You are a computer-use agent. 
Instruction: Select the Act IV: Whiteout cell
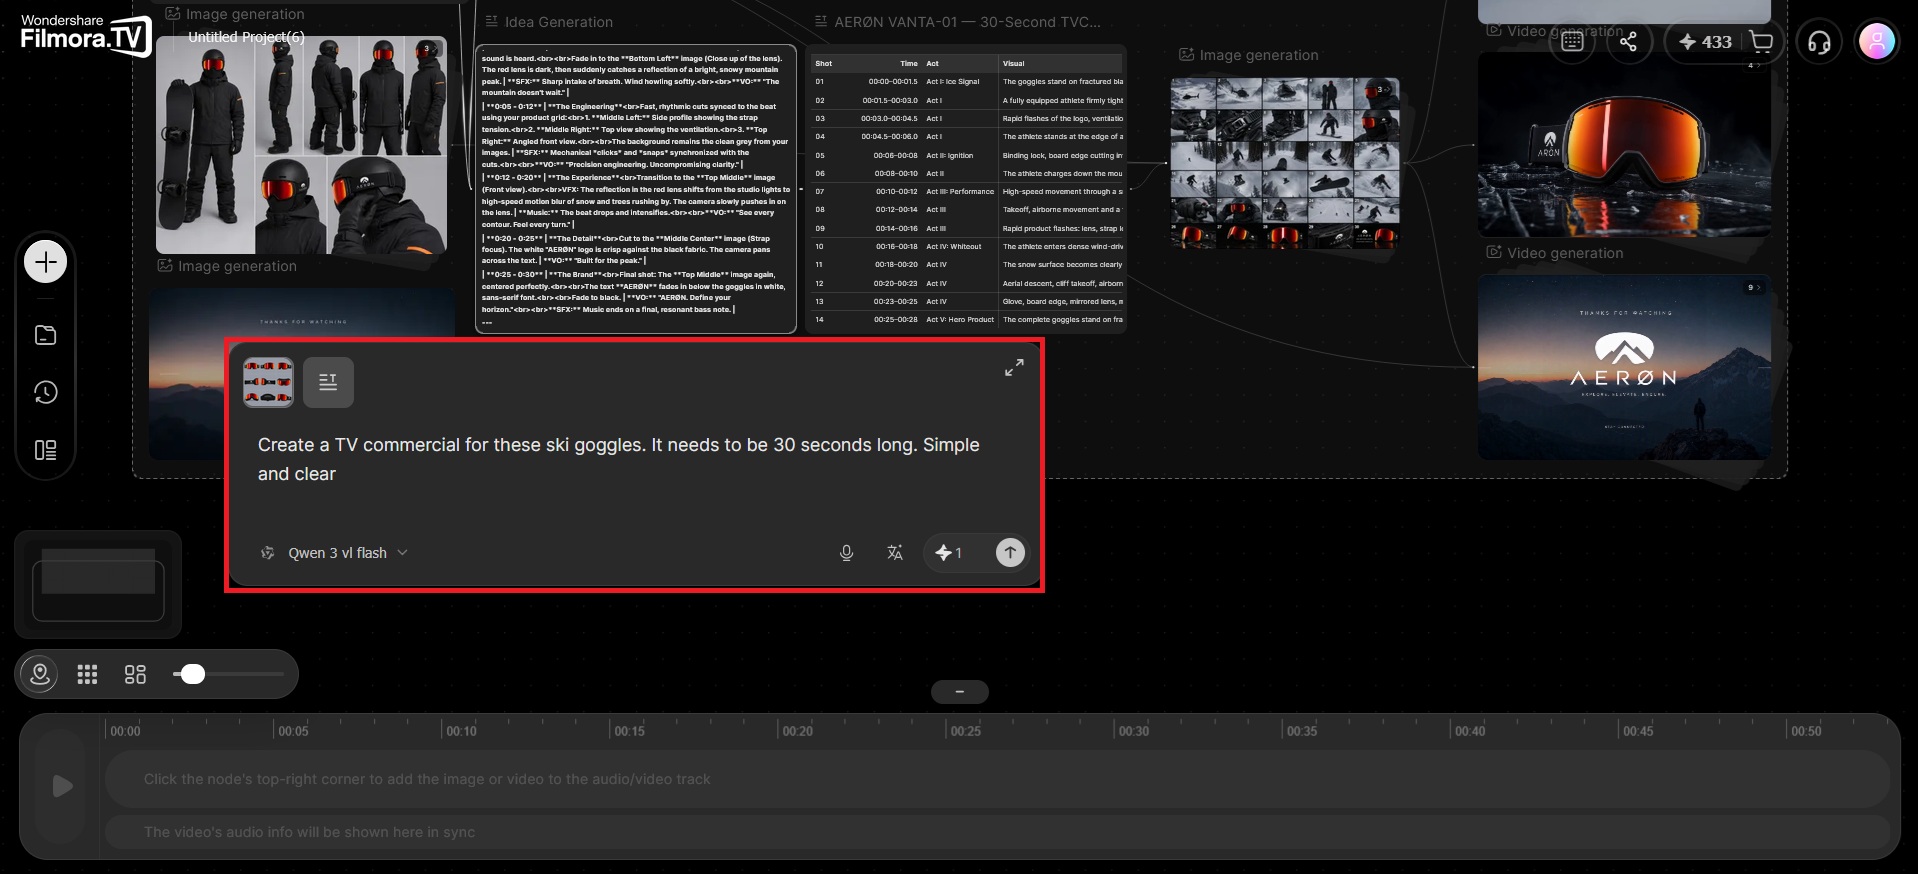coord(954,247)
